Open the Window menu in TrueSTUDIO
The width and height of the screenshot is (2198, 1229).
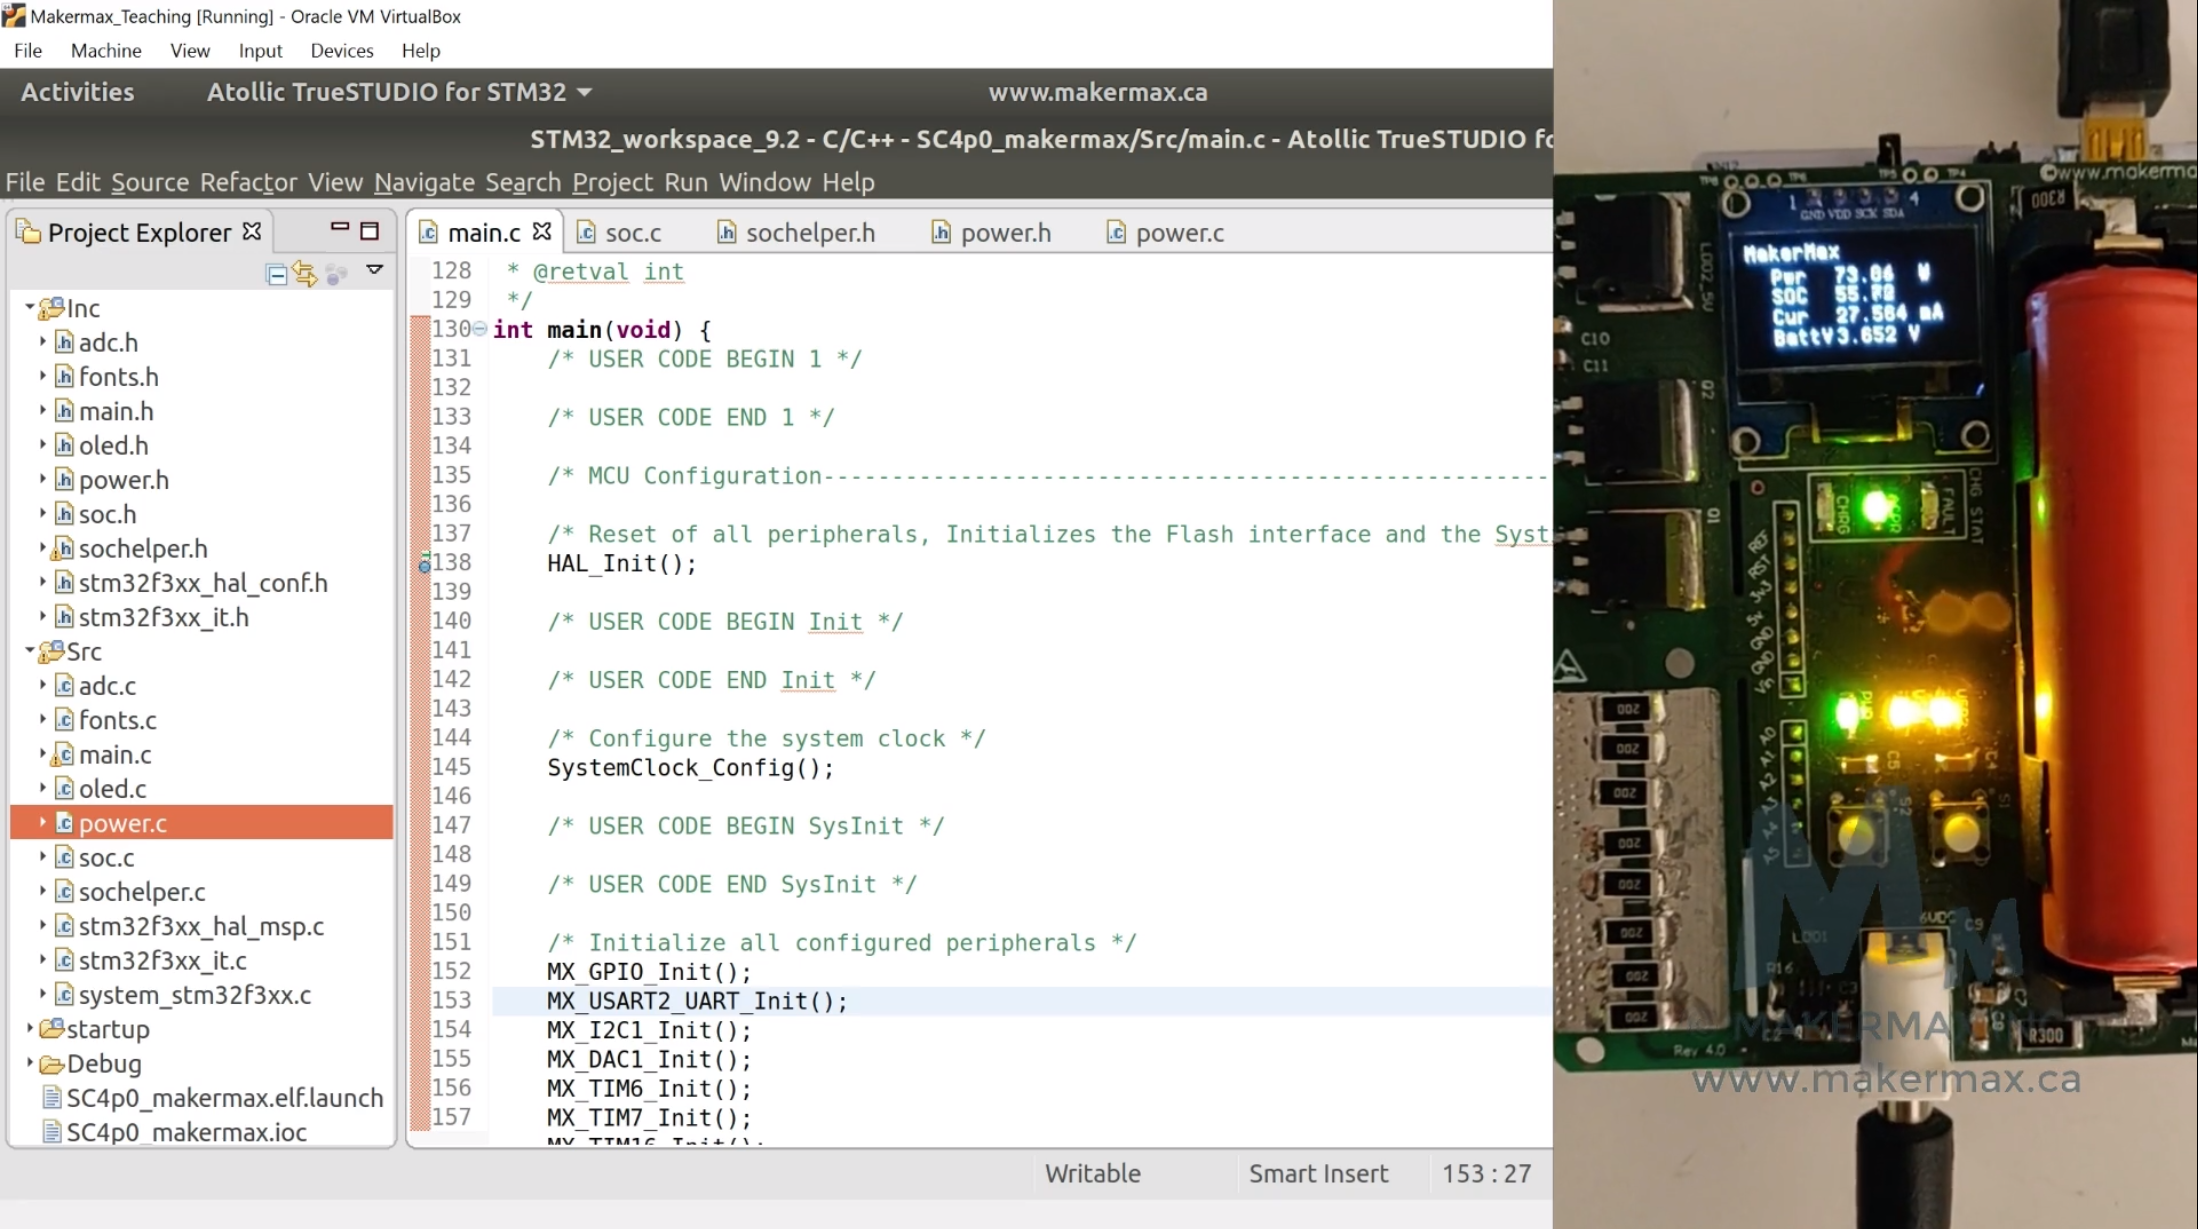765,182
